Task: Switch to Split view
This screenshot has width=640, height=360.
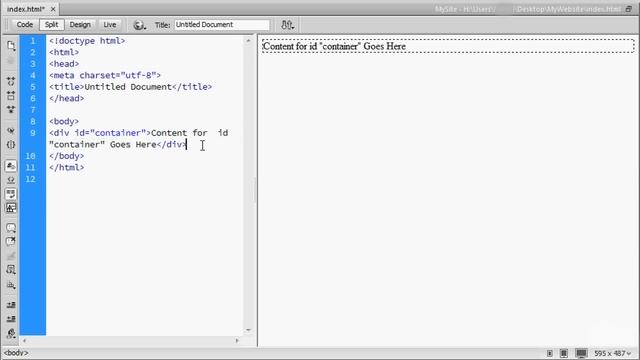Action: tap(51, 24)
